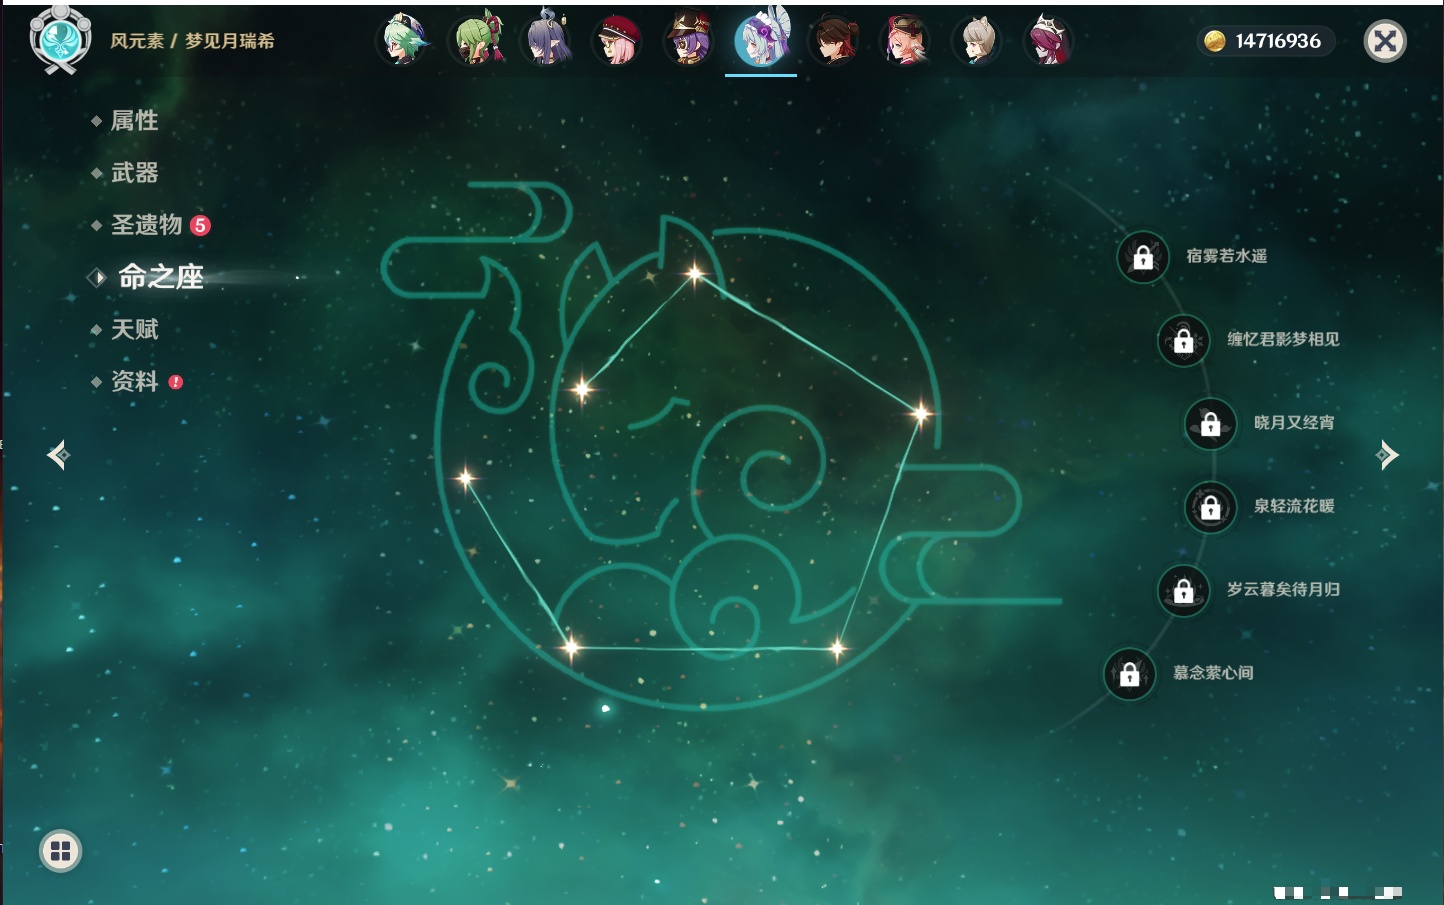Choose the pink-haired character with red beret
Image resolution: width=1444 pixels, height=905 pixels.
617,41
